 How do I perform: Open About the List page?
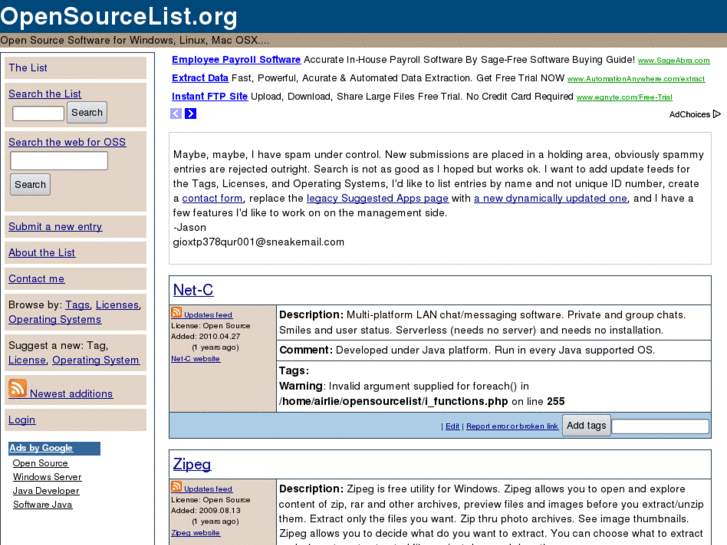(42, 252)
